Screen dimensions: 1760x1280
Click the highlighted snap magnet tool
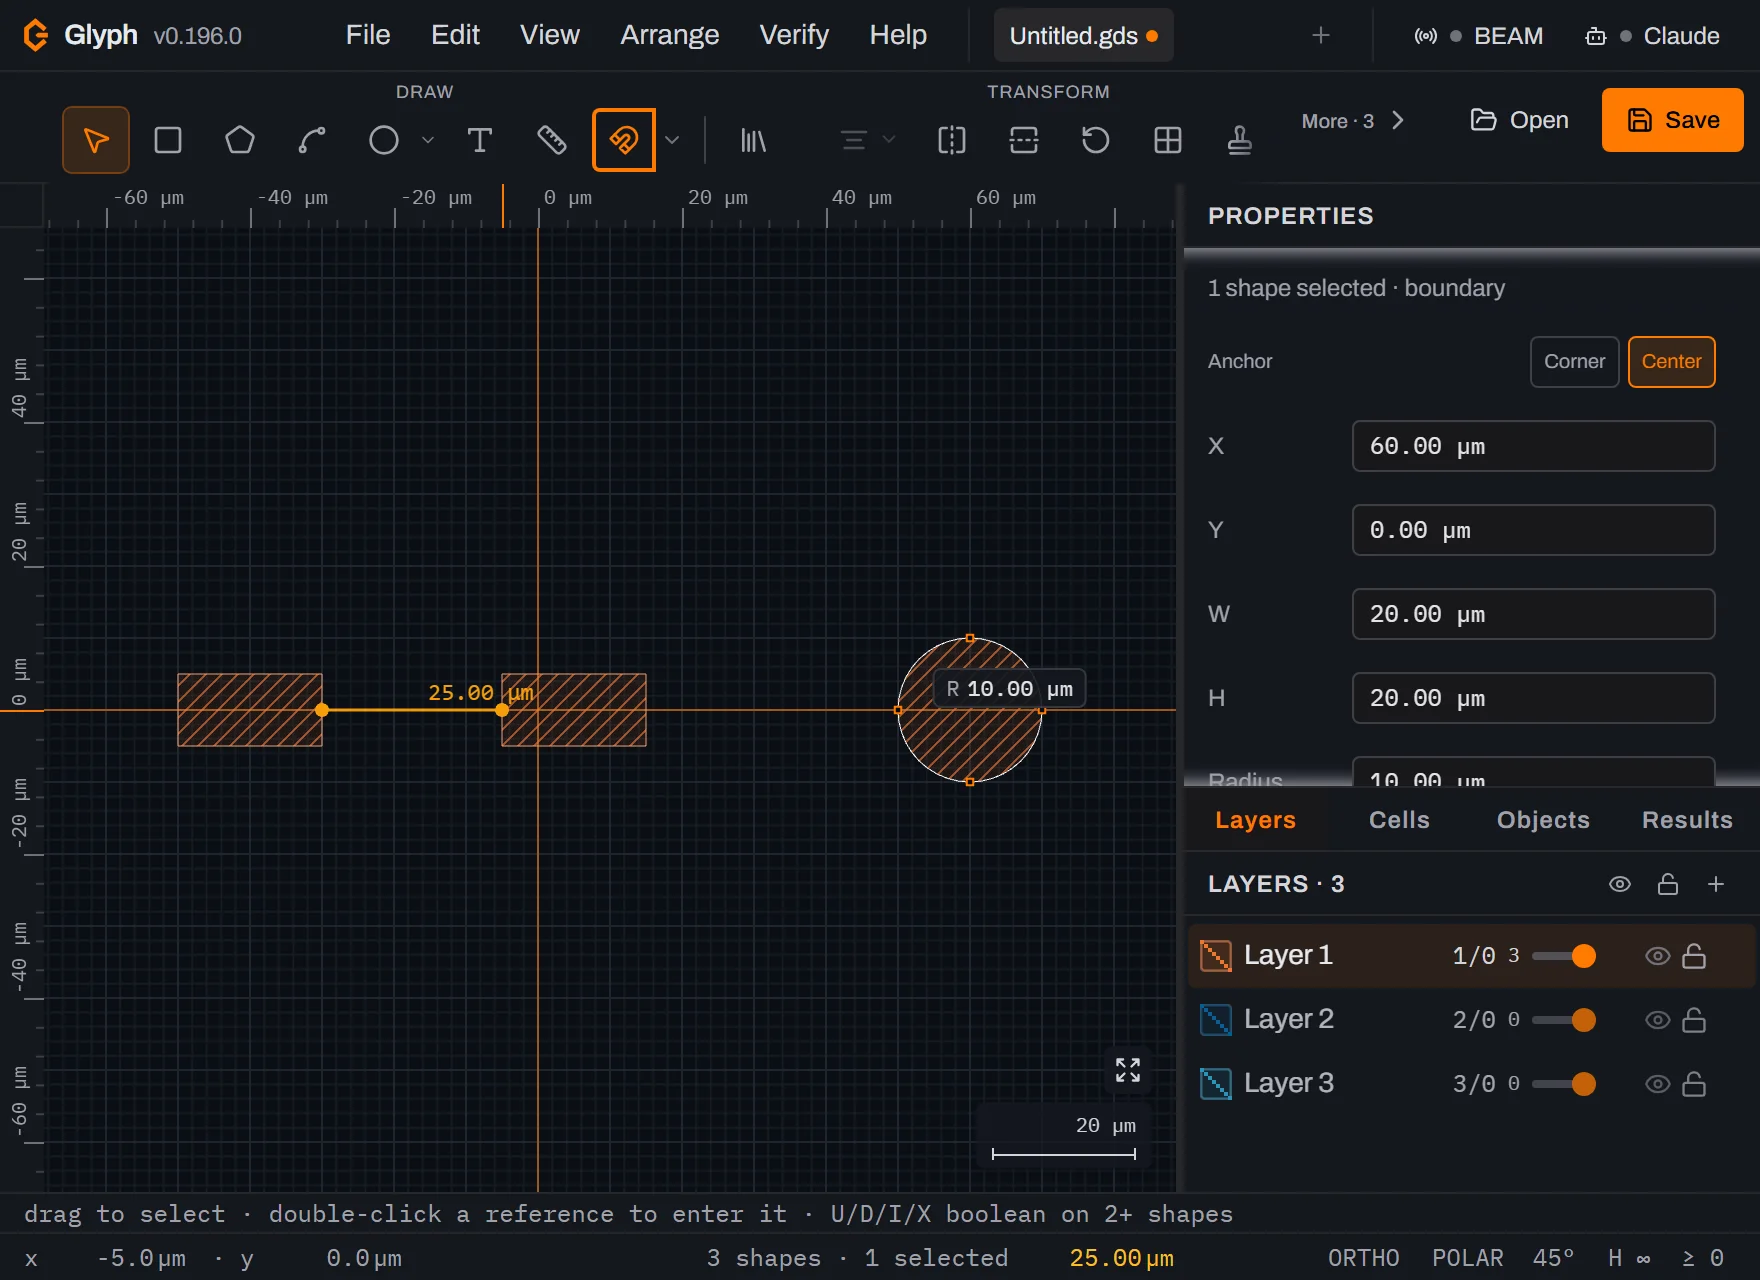[x=624, y=140]
